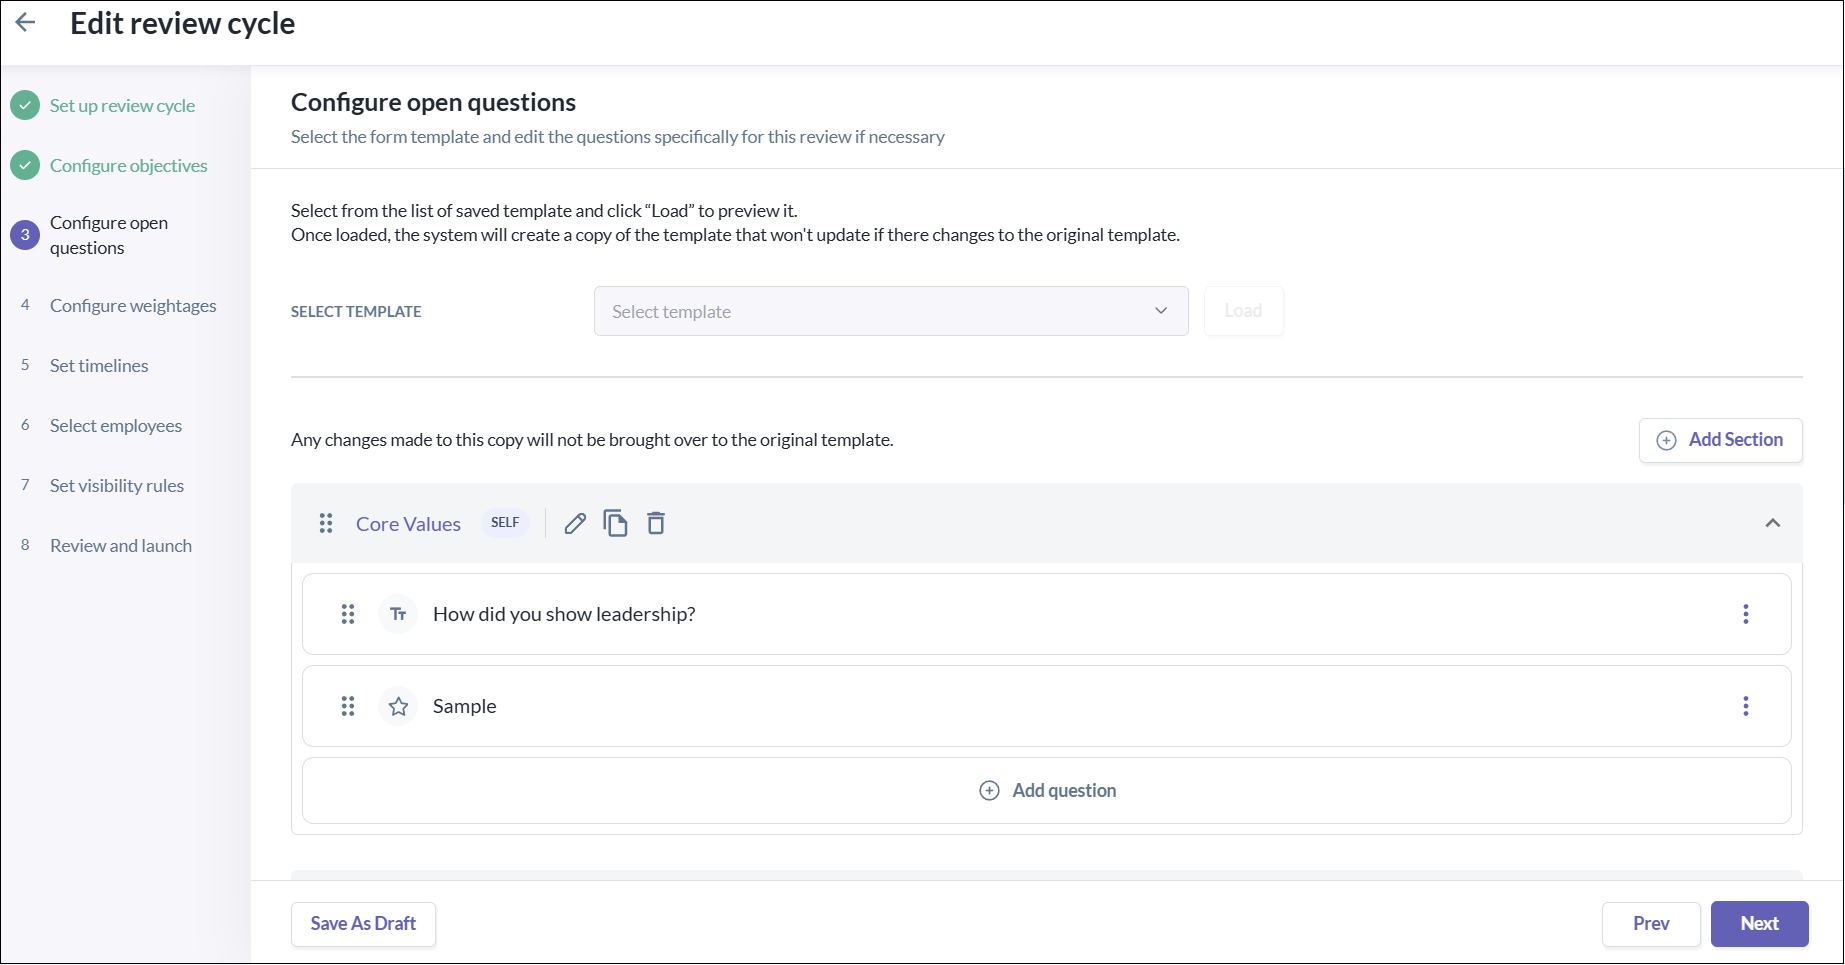Image resolution: width=1845 pixels, height=965 pixels.
Task: Go back using the arrow icon
Action: pos(26,22)
